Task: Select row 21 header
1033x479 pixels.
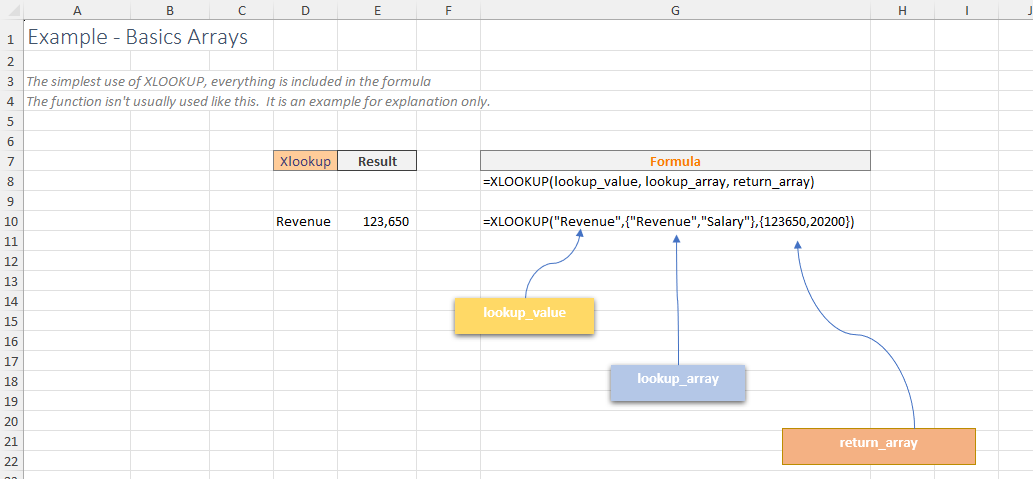Action: (11, 441)
